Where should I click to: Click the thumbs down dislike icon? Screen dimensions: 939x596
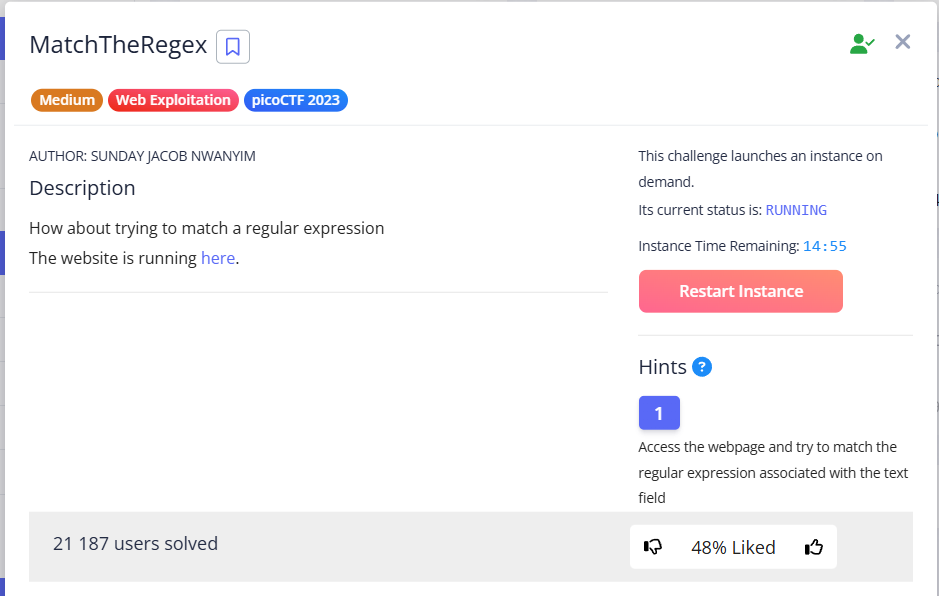click(653, 547)
